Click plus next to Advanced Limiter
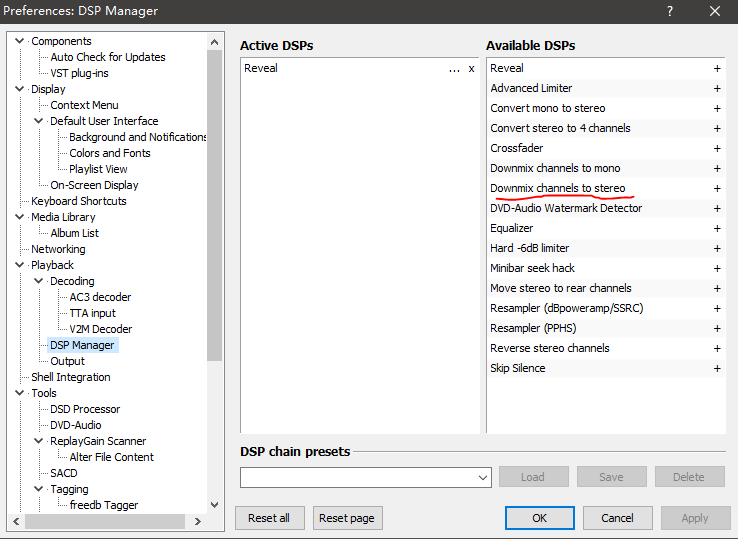The height and width of the screenshot is (539, 738). point(717,89)
